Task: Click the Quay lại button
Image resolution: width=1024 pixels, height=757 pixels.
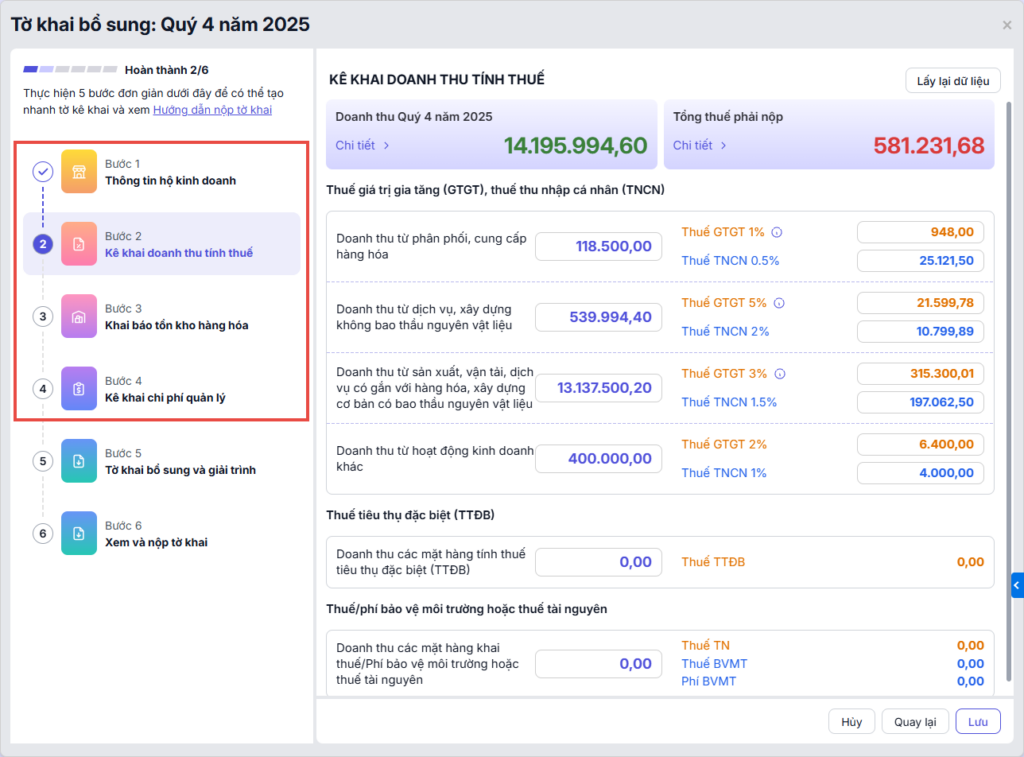Action: click(x=915, y=722)
